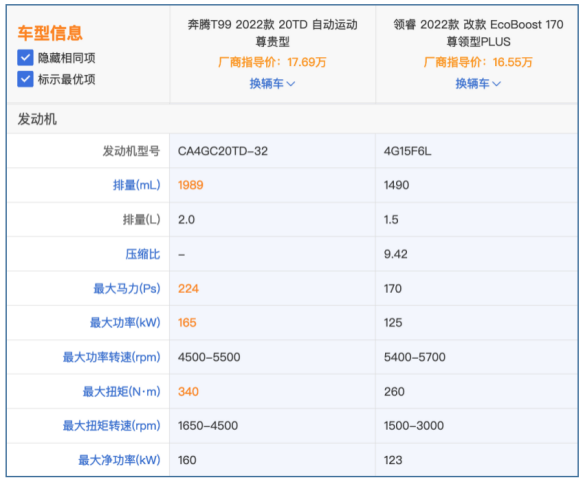583x480 pixels.
Task: Click chevron arrow beside 奔腾T99 换辆车
Action: (x=291, y=84)
